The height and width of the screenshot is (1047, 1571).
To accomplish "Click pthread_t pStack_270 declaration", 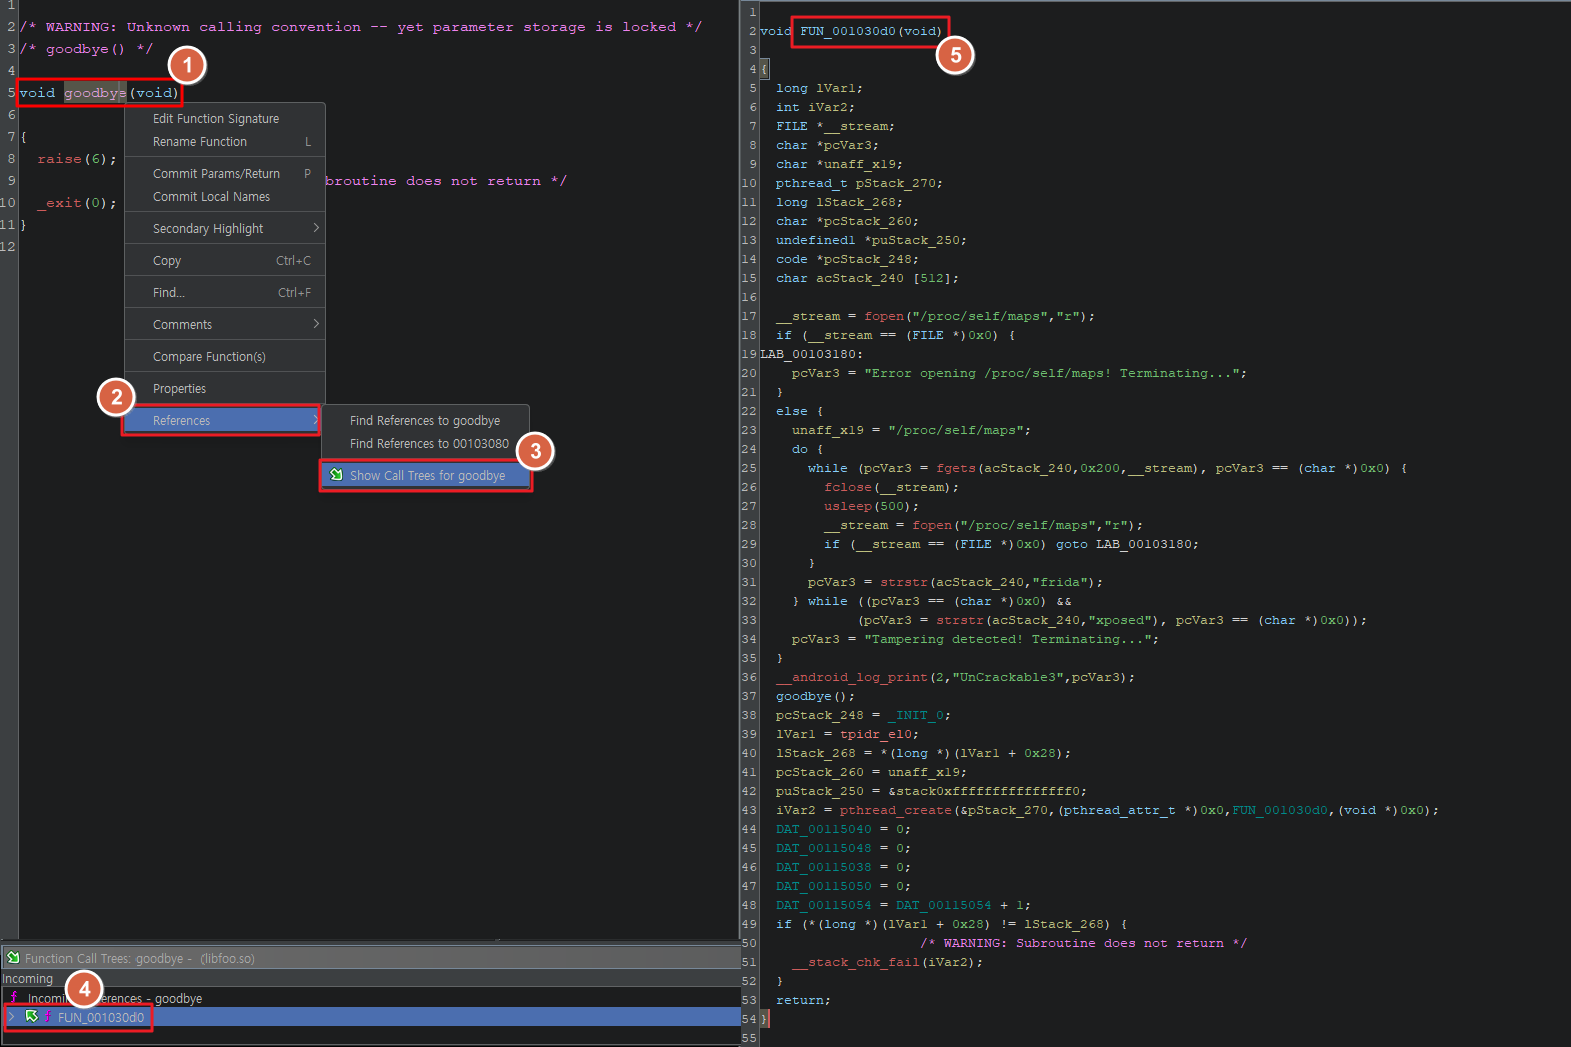I will pos(860,183).
